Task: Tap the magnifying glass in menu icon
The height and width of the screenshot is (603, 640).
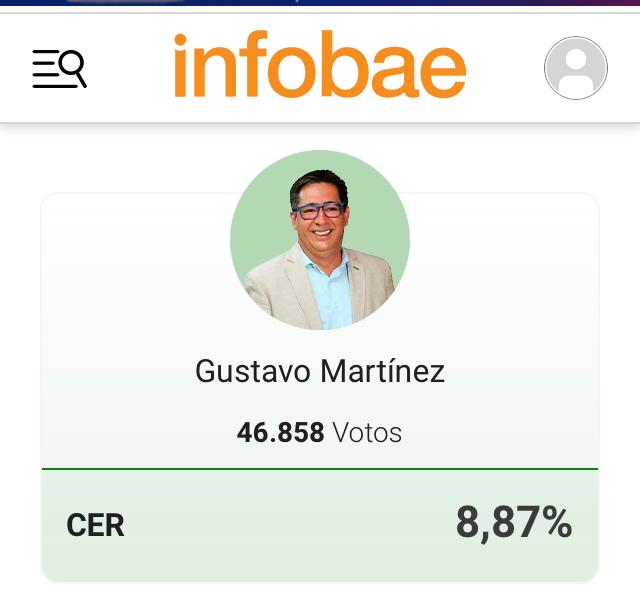Action: click(x=73, y=68)
